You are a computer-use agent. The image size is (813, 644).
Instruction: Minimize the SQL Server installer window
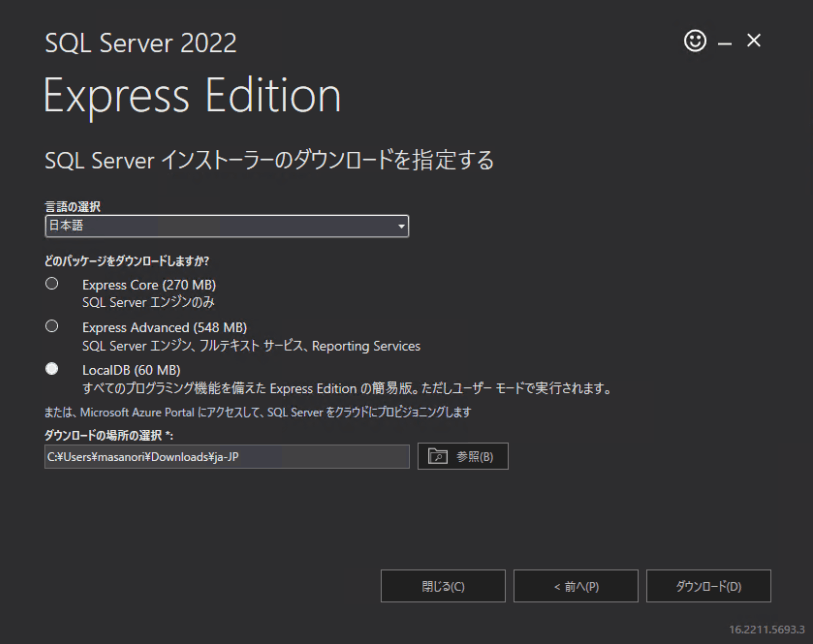724,44
